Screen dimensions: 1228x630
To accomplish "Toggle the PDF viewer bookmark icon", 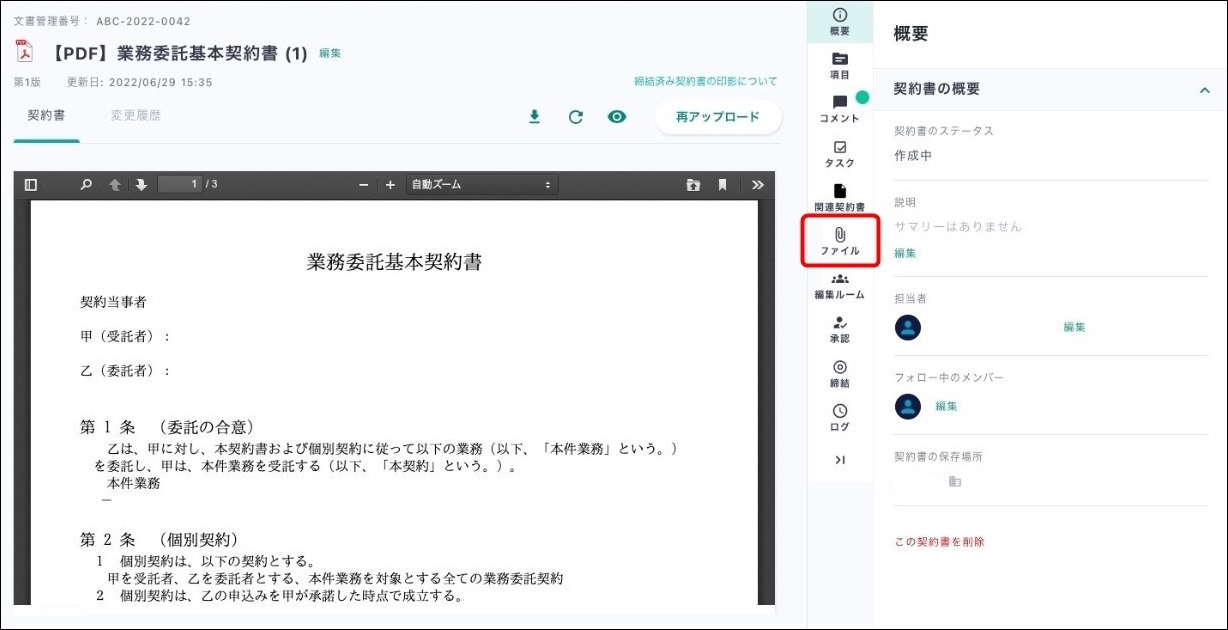I will click(x=722, y=185).
